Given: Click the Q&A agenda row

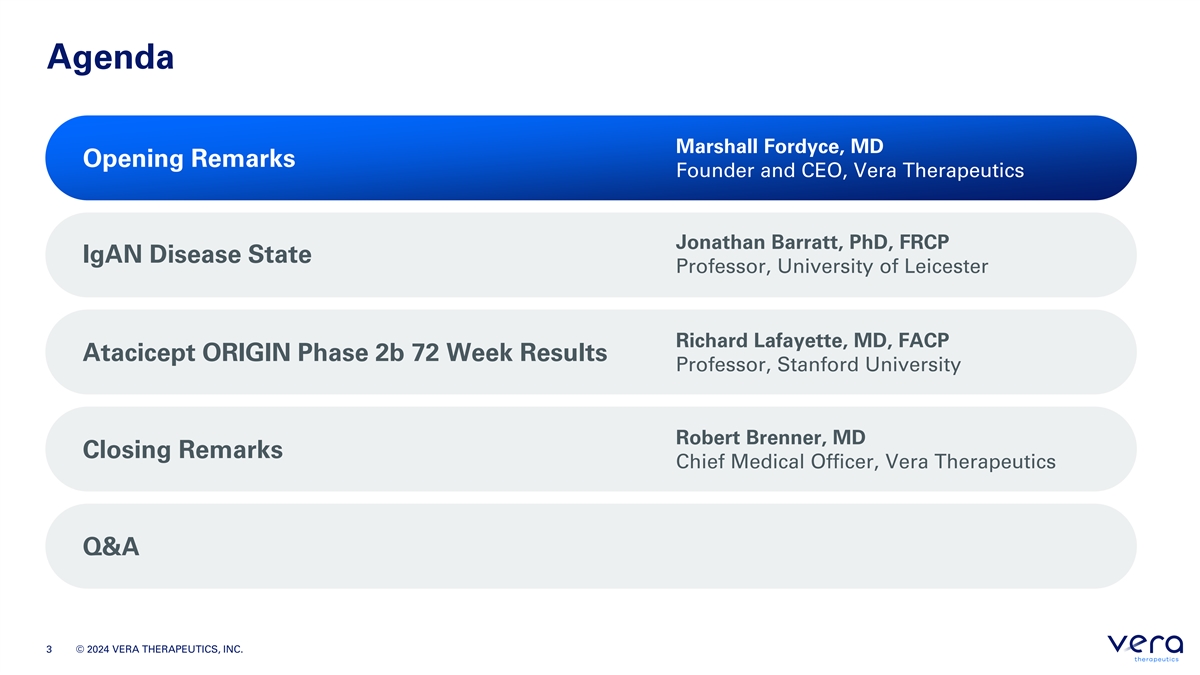Looking at the screenshot, I should (590, 546).
